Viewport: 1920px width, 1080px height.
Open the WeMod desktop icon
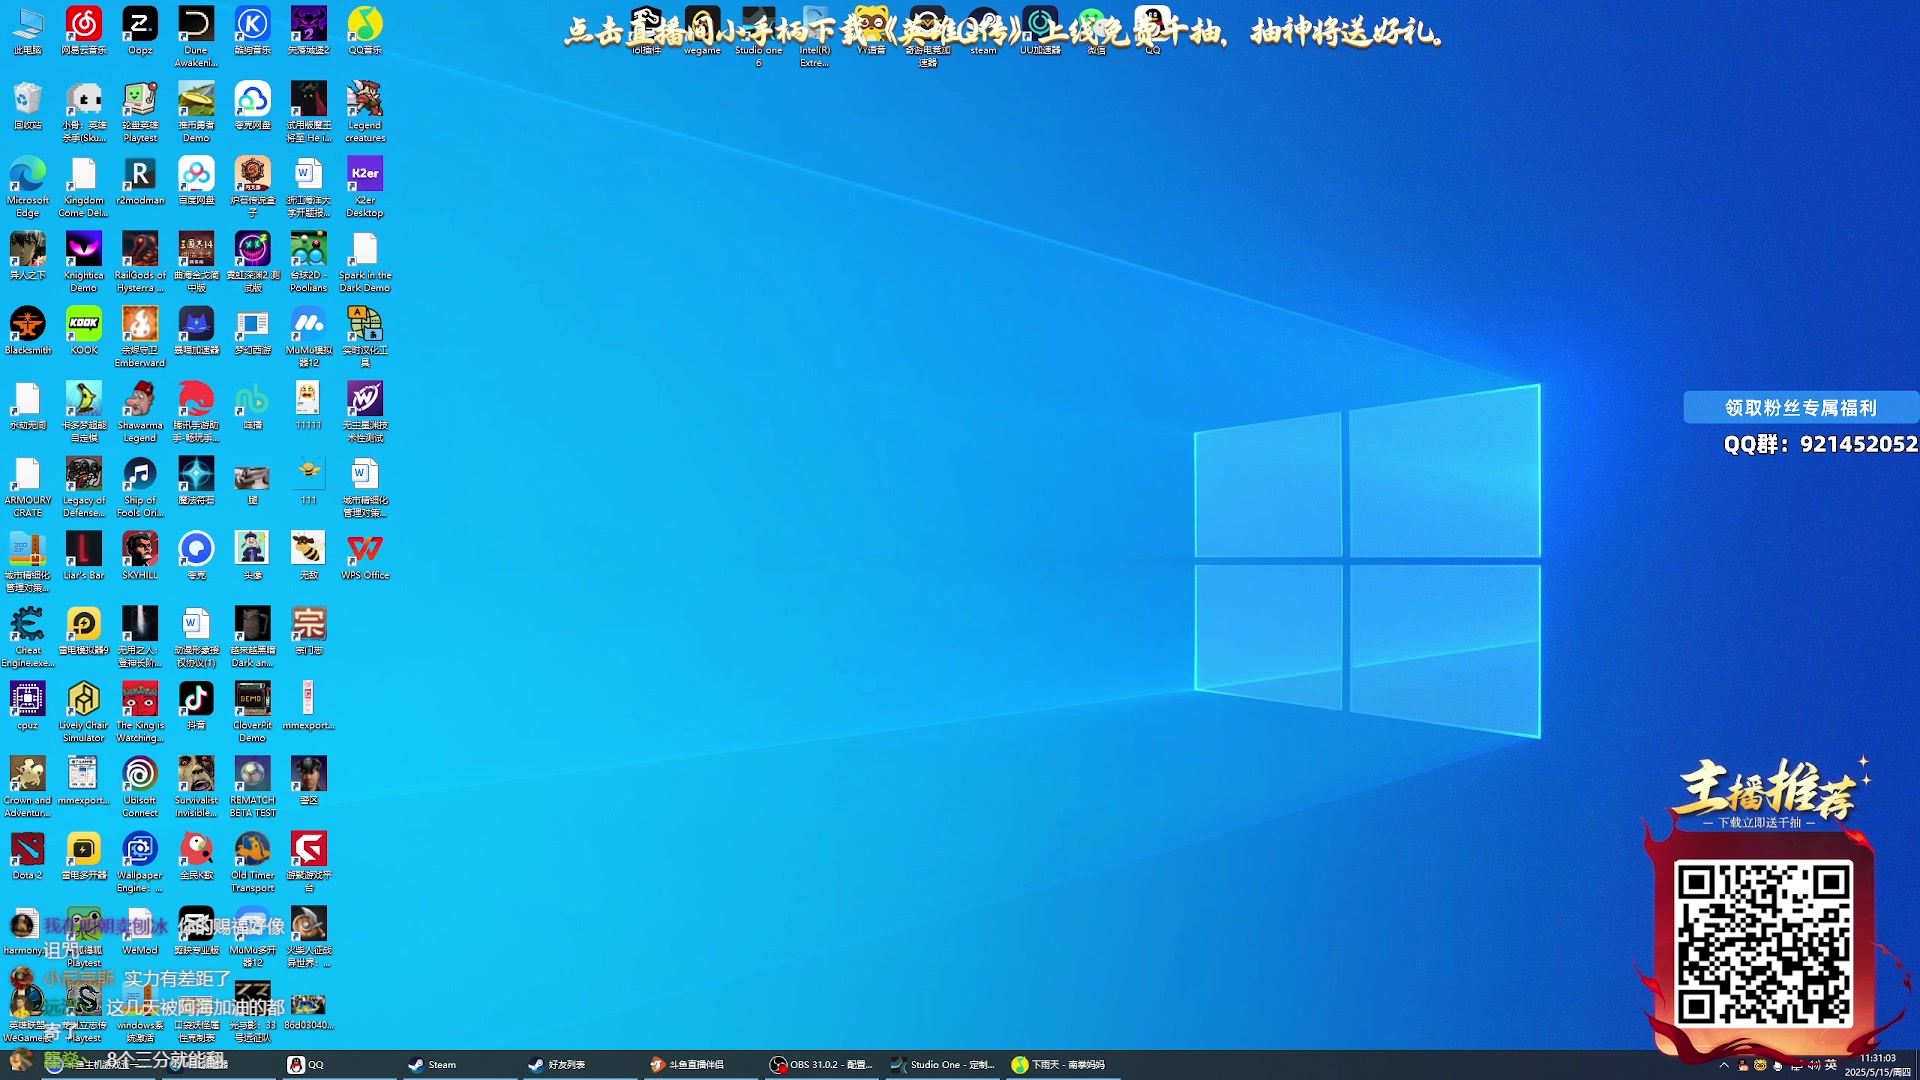click(x=140, y=931)
